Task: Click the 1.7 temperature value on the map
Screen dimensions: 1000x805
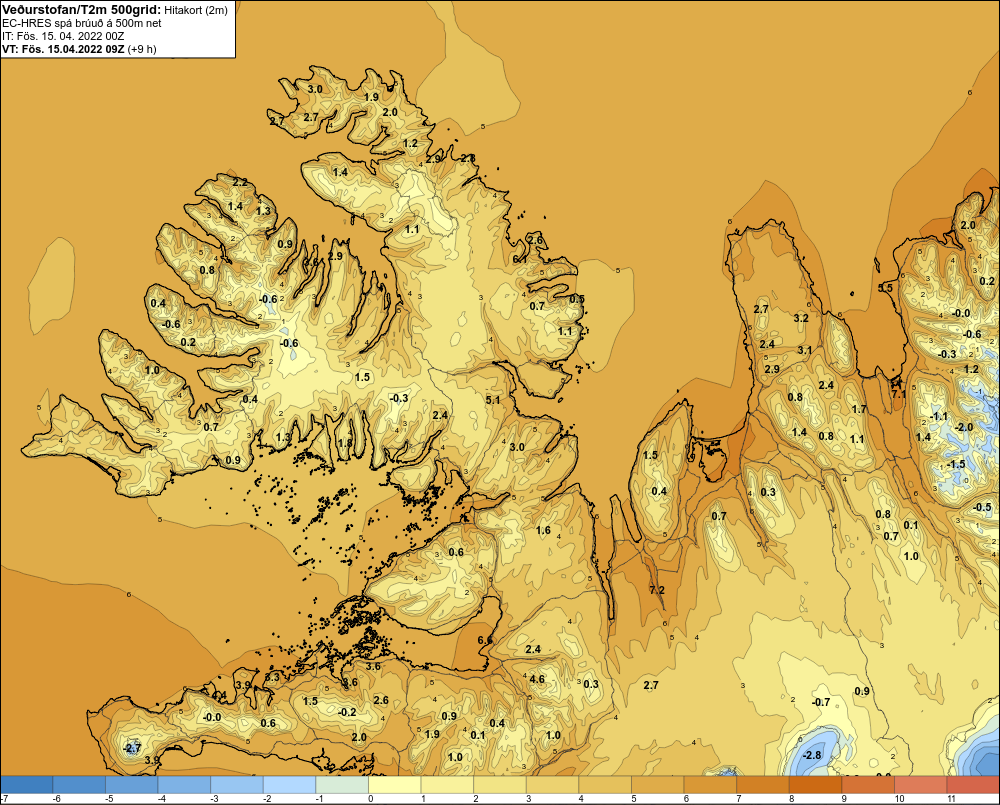Action: tap(859, 409)
